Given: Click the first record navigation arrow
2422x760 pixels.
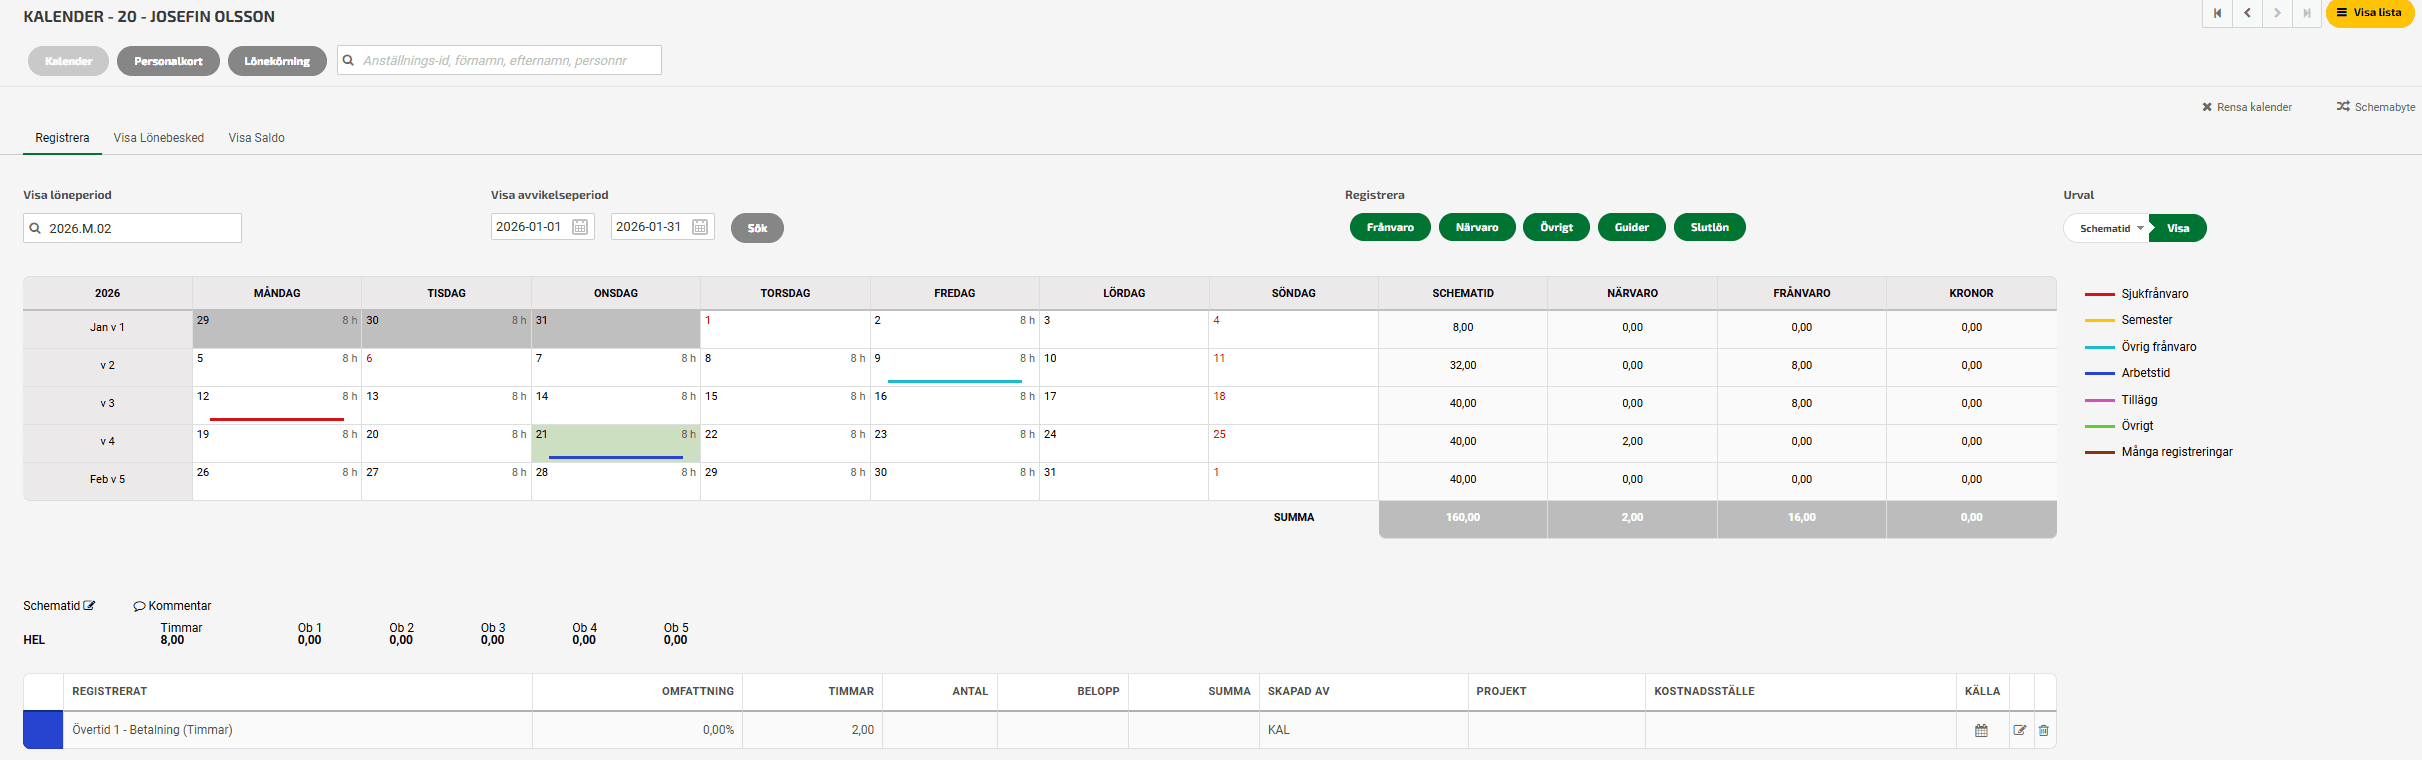Looking at the screenshot, I should (2217, 13).
